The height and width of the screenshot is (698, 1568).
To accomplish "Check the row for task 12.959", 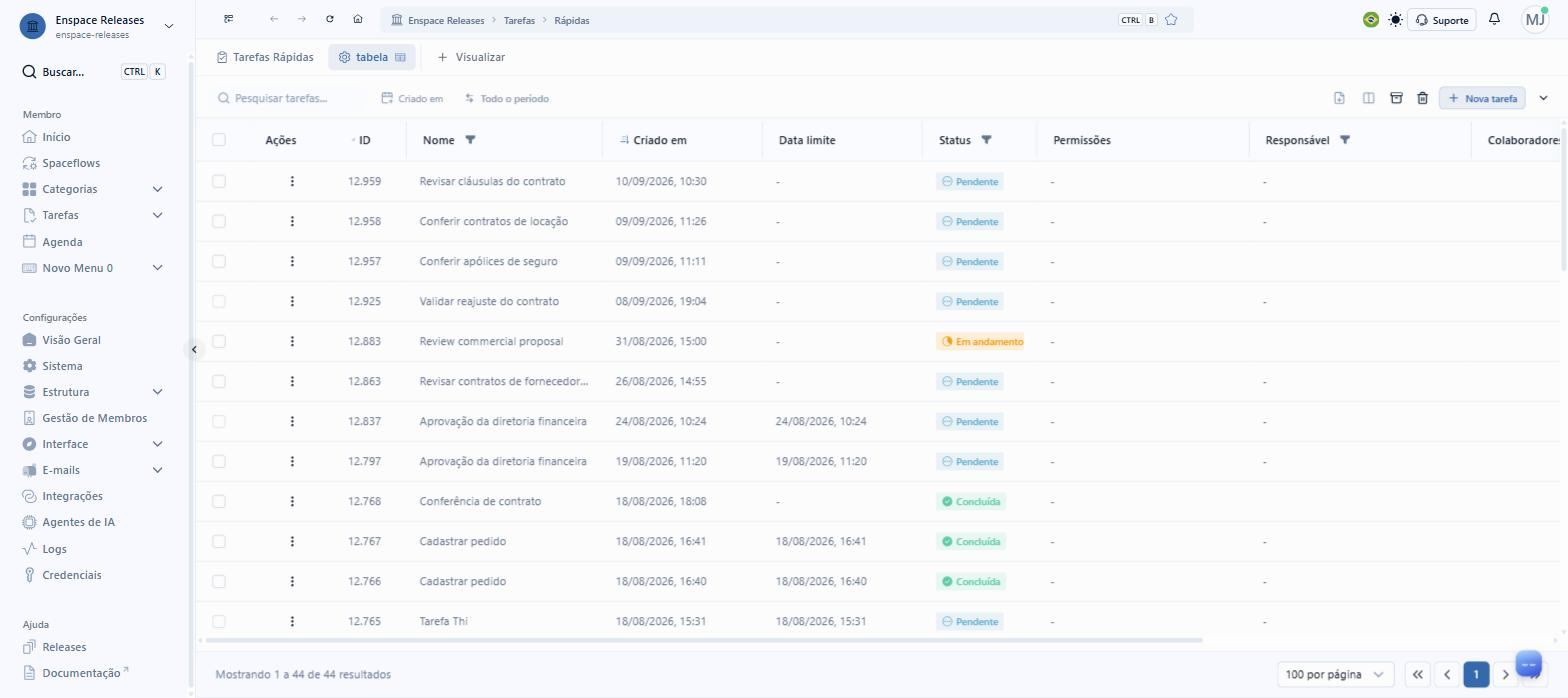I will click(219, 181).
